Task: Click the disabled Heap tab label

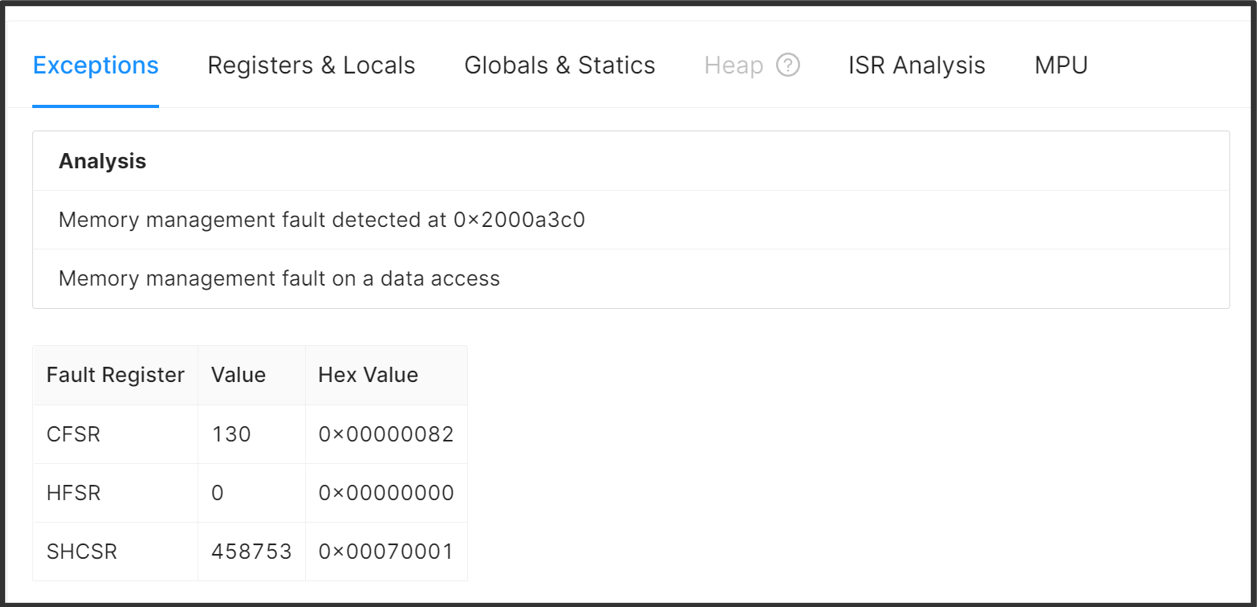Action: click(735, 64)
